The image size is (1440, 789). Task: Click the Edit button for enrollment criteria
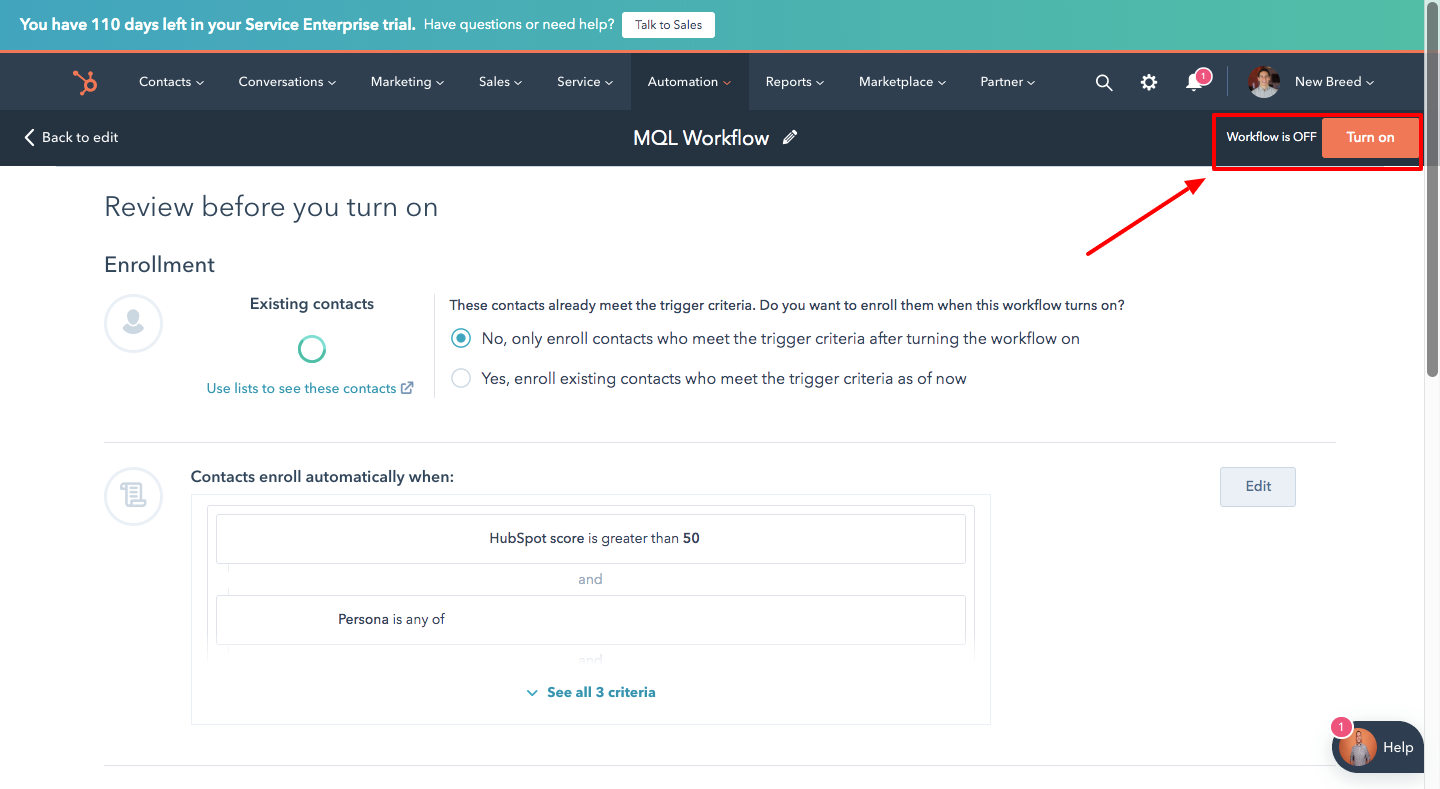point(1257,487)
